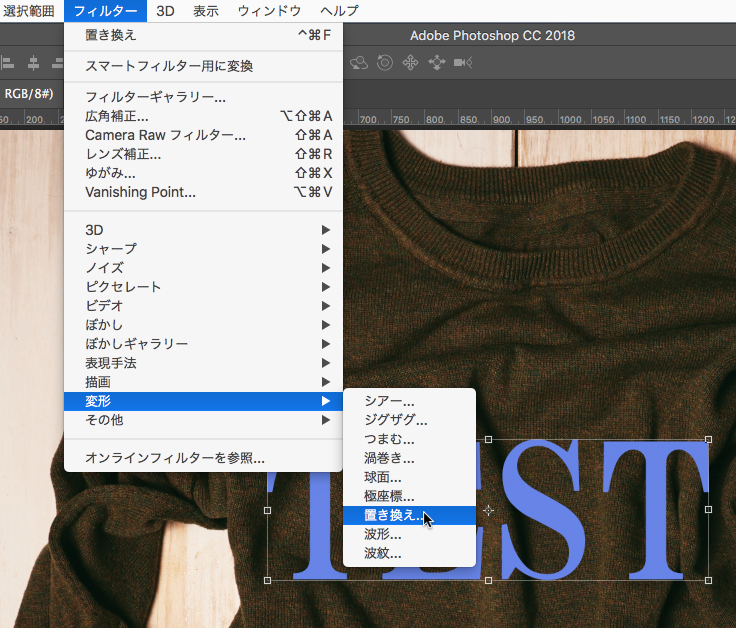Click the 3D slide camera icon
Image resolution: width=736 pixels, height=628 pixels.
pyautogui.click(x=437, y=62)
